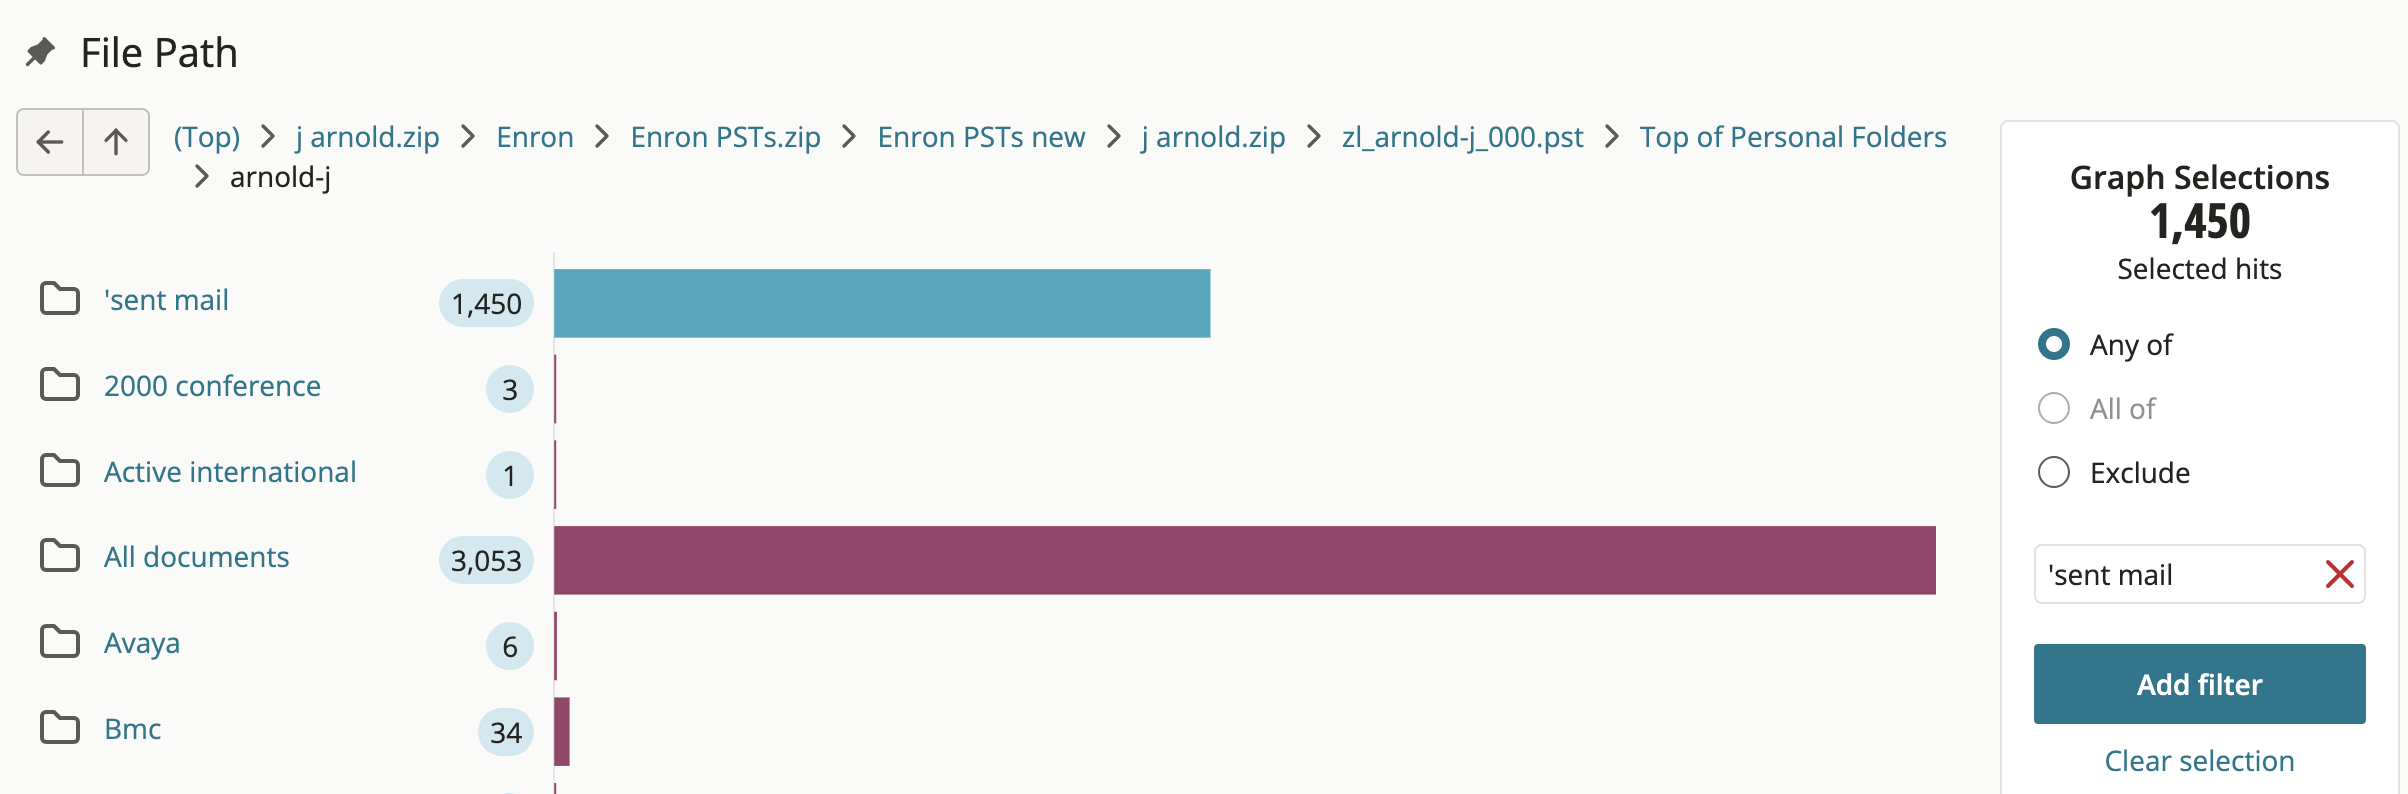Click the 2000 conference folder icon
Screen dimensions: 2408x794
click(60, 385)
